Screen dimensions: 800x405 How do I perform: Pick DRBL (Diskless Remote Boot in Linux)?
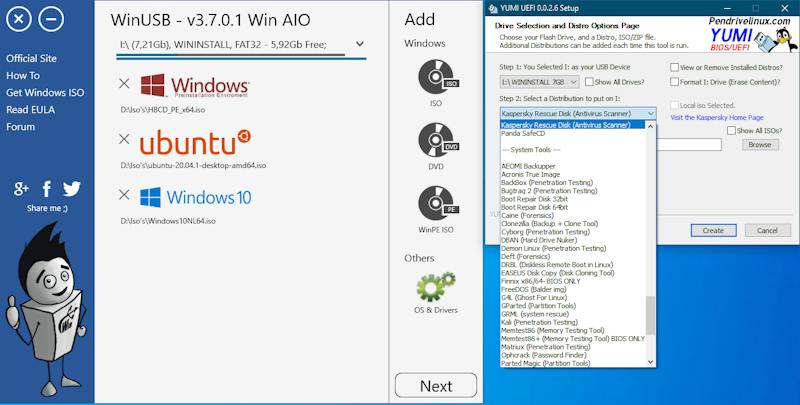[x=557, y=265]
